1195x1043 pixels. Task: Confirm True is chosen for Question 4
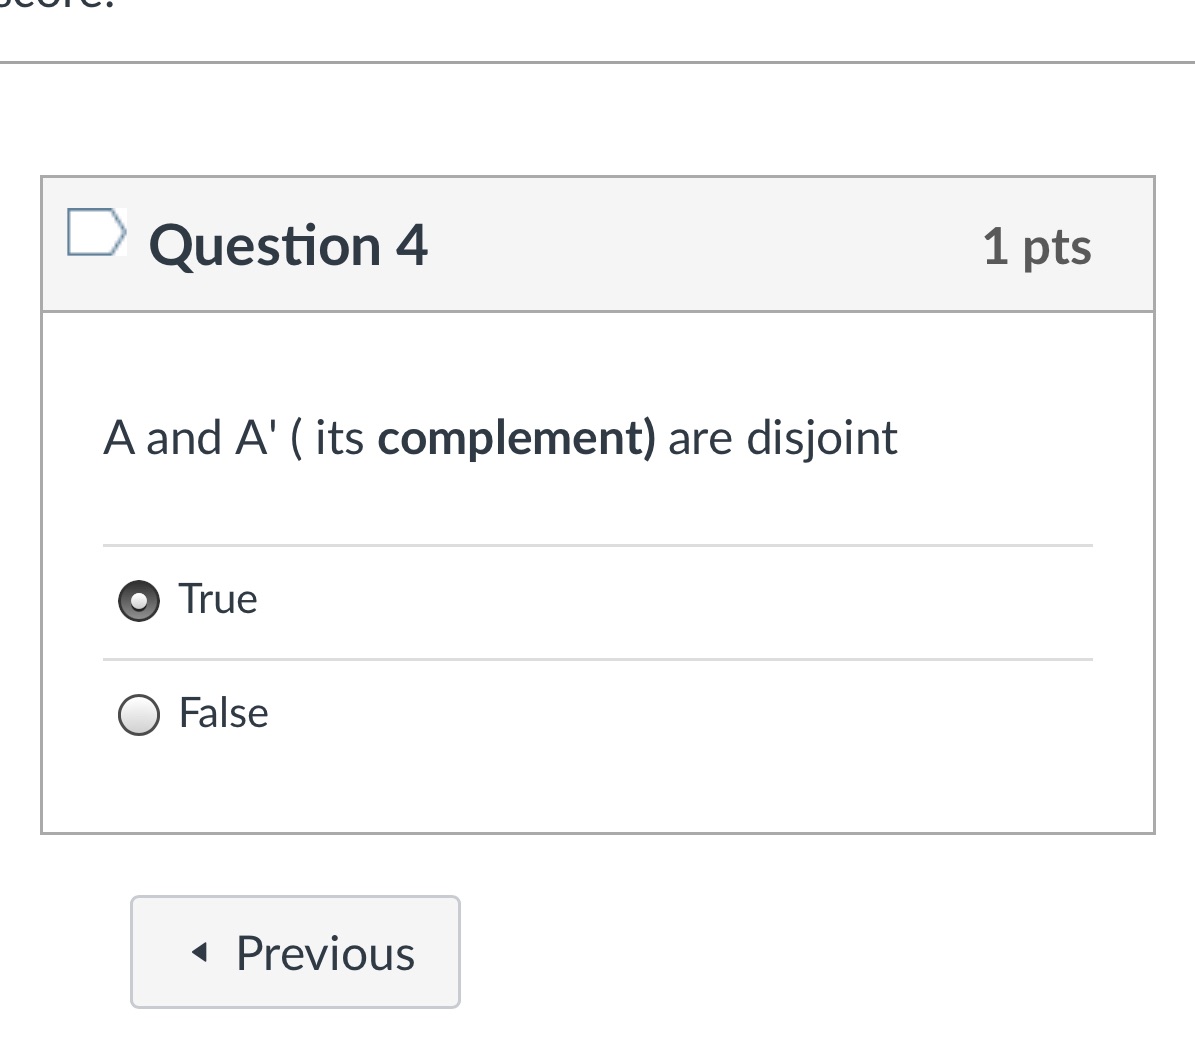[x=138, y=601]
